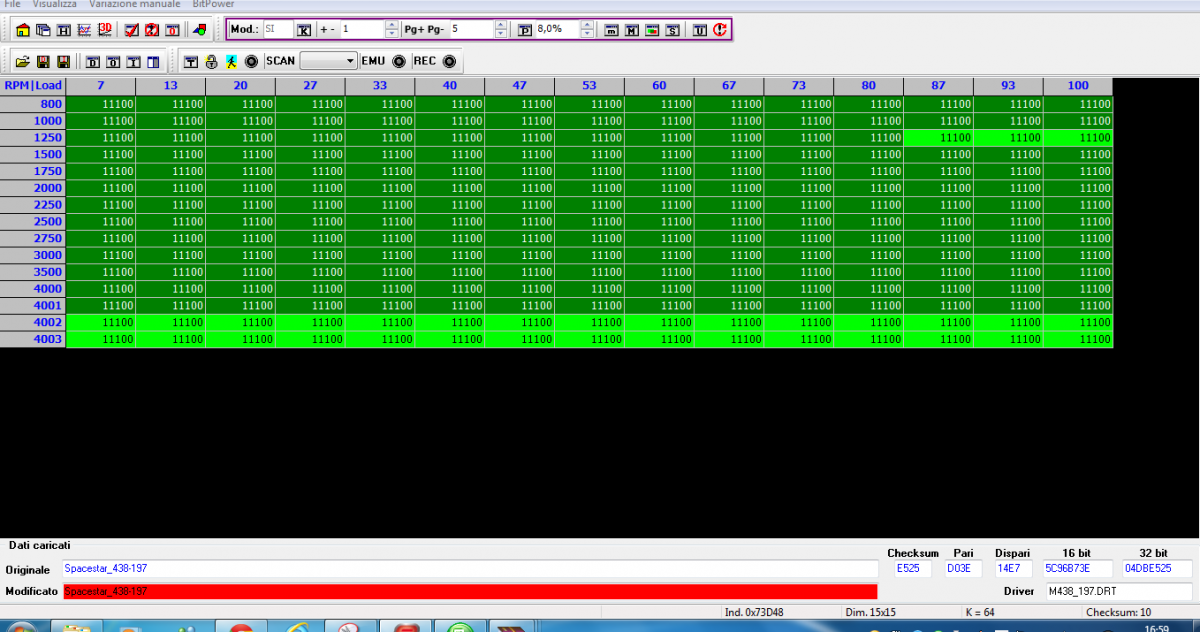Click the red zero icon in top toolbar
This screenshot has width=1200, height=632.
[x=172, y=30]
